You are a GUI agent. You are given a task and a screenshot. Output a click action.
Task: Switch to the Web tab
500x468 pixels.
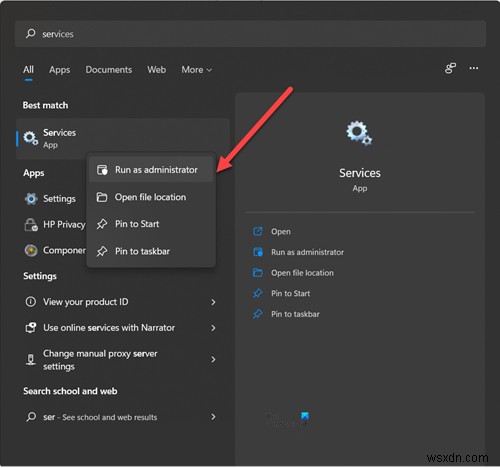tap(157, 70)
